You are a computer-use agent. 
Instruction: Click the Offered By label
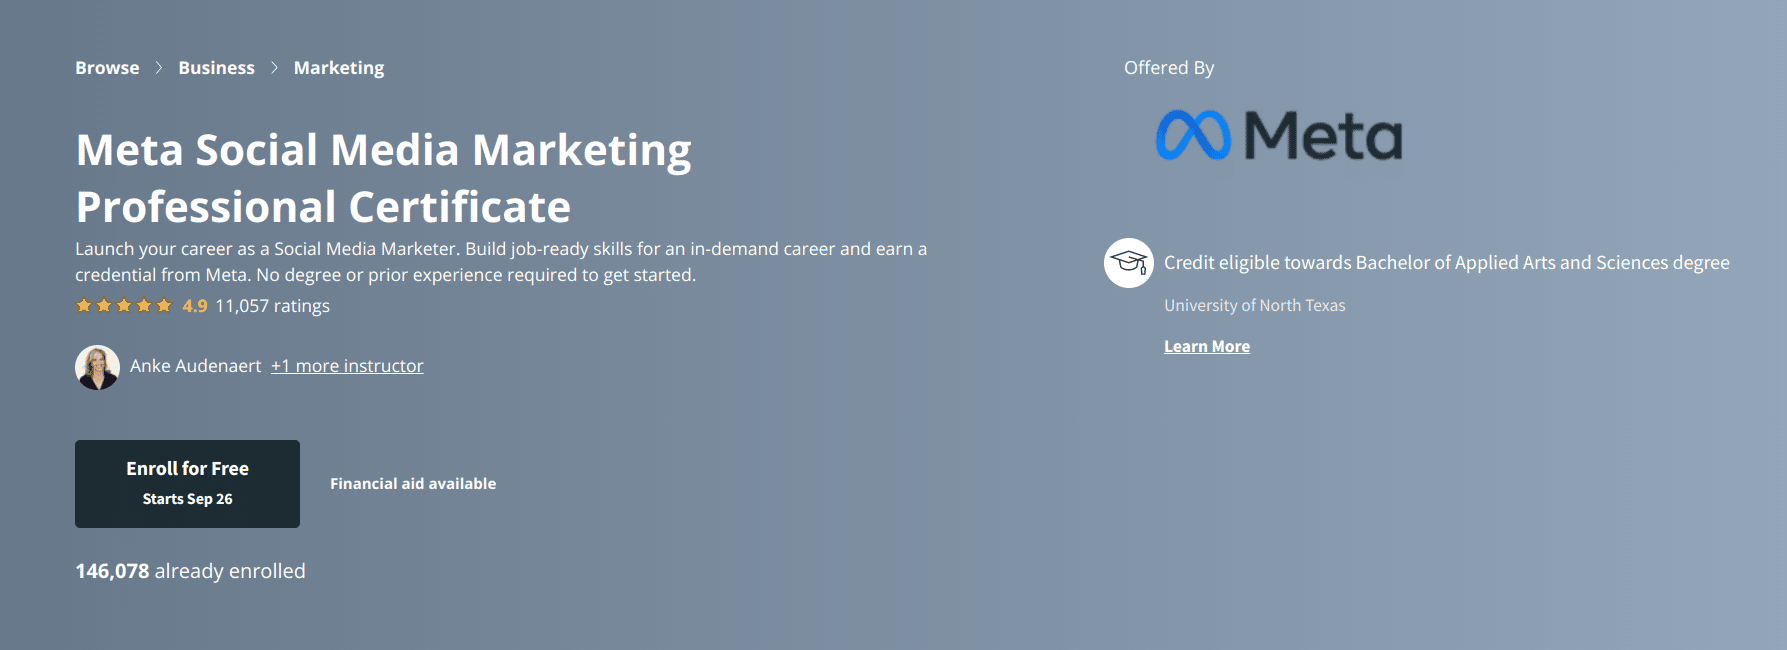point(1169,68)
